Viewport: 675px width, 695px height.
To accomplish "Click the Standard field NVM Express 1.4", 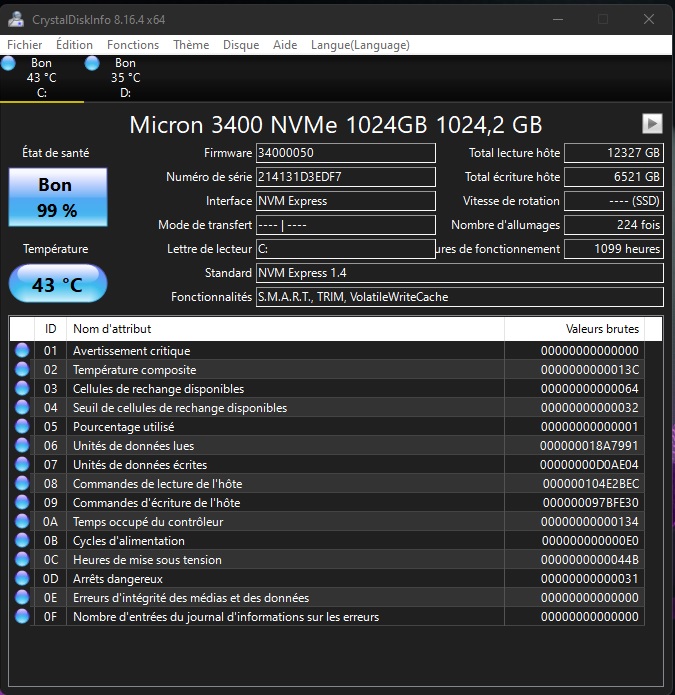I will pos(460,273).
